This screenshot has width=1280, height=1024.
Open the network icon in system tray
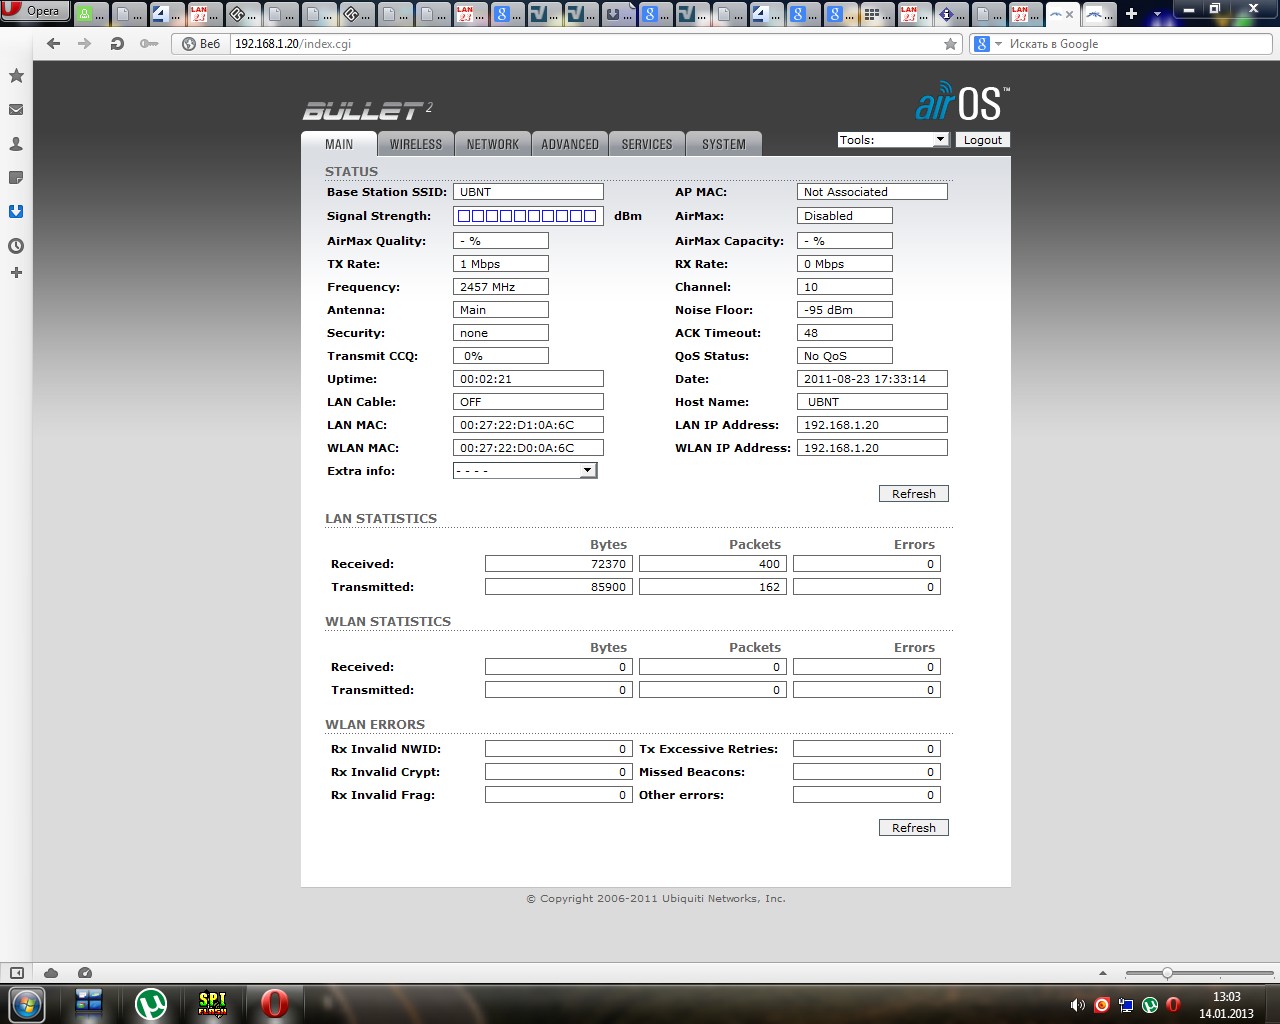tap(1126, 1005)
